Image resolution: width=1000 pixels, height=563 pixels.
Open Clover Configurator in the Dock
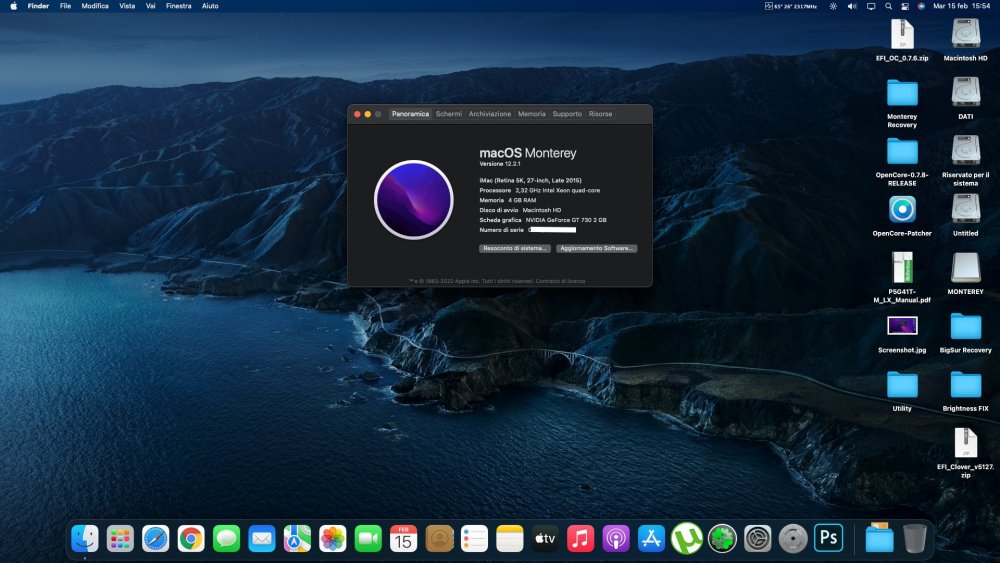[x=722, y=539]
